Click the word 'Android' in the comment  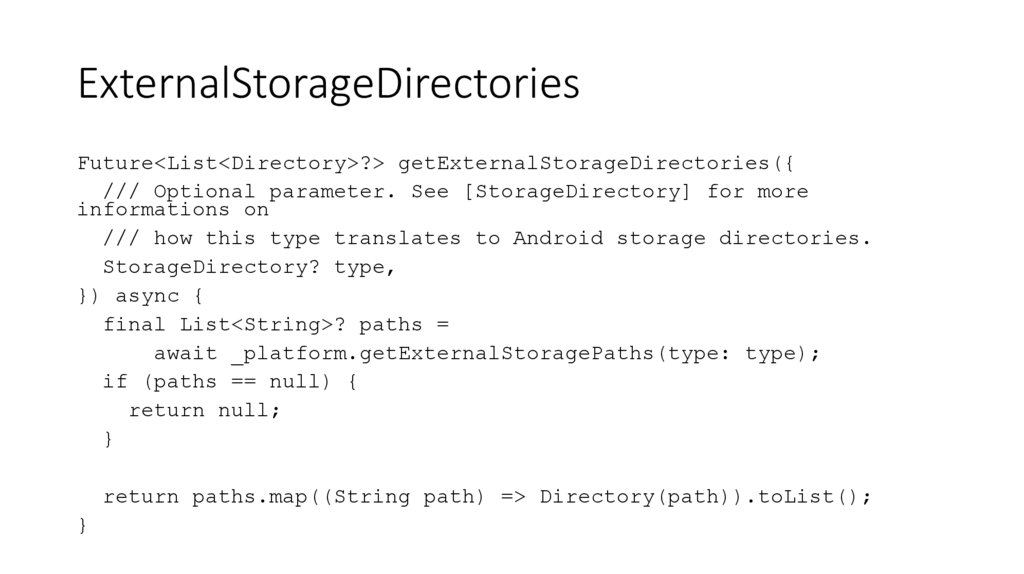coord(559,239)
